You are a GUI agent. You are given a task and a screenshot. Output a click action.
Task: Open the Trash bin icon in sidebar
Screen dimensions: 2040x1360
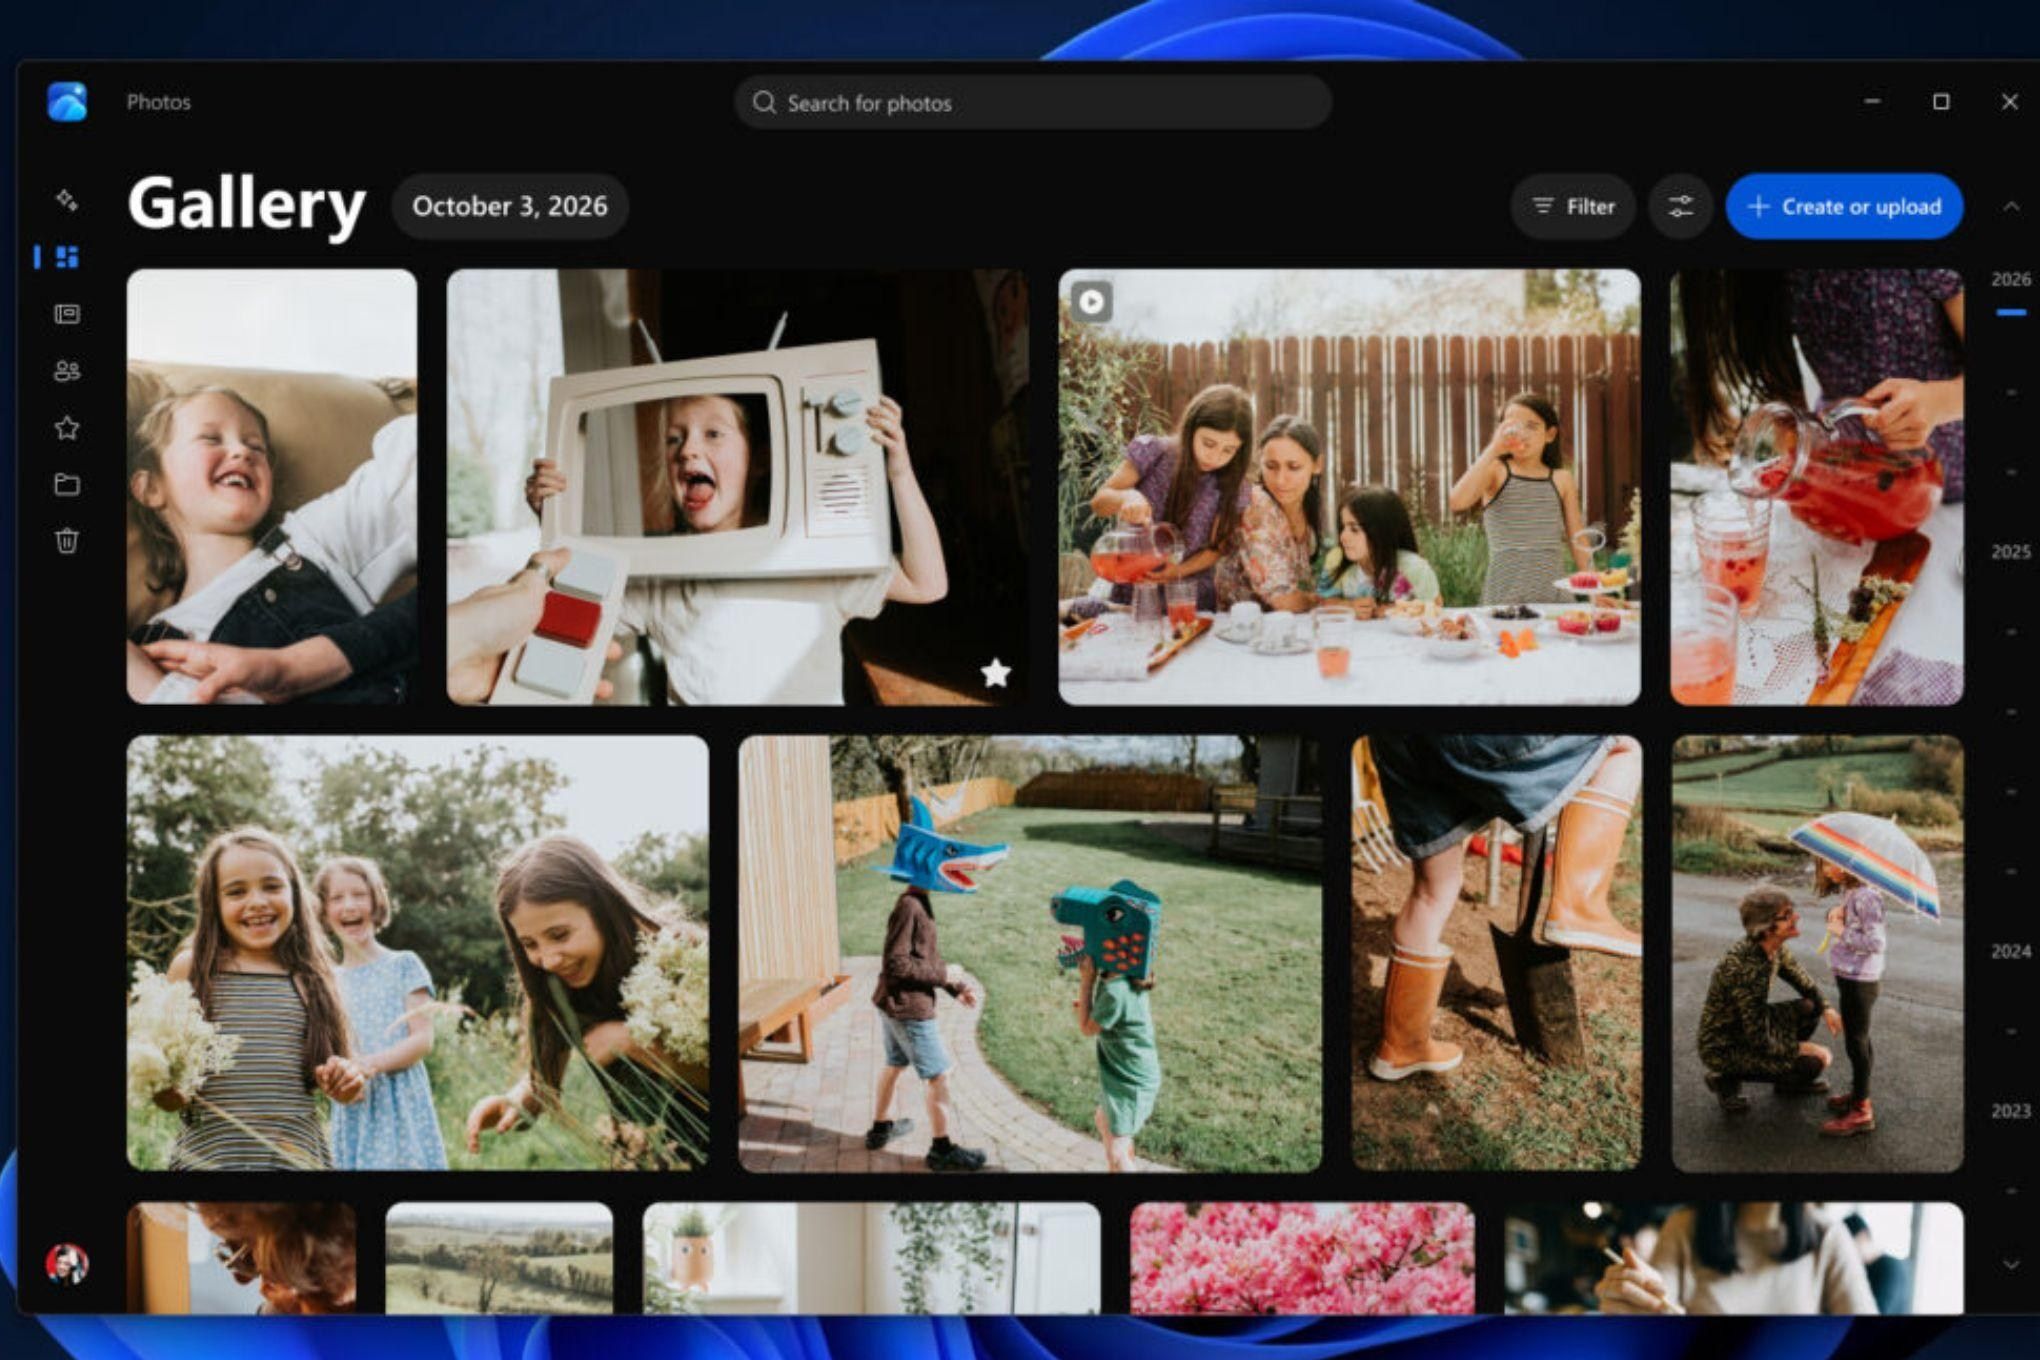(x=67, y=541)
